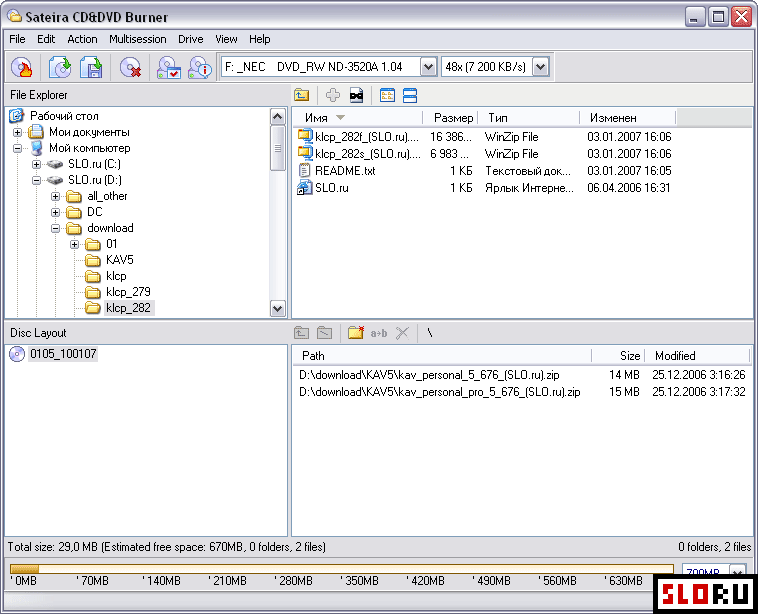Image resolution: width=758 pixels, height=614 pixels.
Task: Open the drive selection dropdown
Action: point(428,67)
